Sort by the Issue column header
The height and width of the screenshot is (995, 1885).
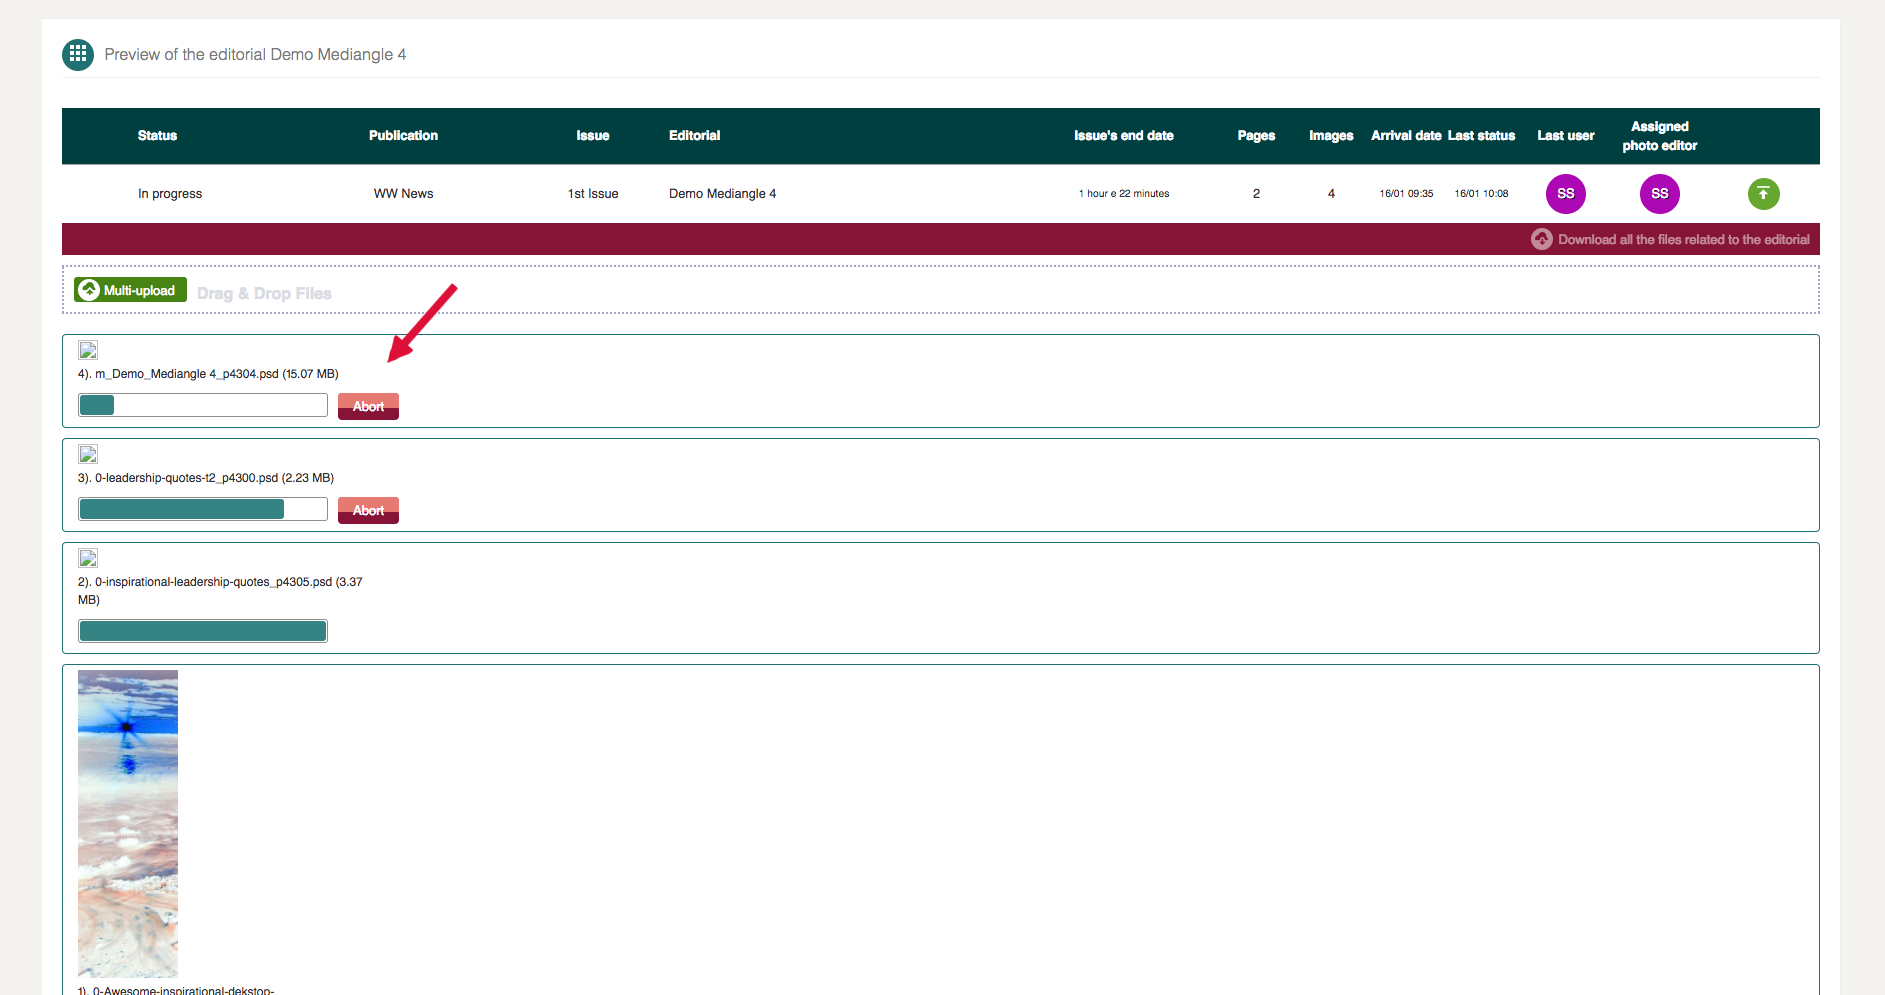click(x=592, y=136)
